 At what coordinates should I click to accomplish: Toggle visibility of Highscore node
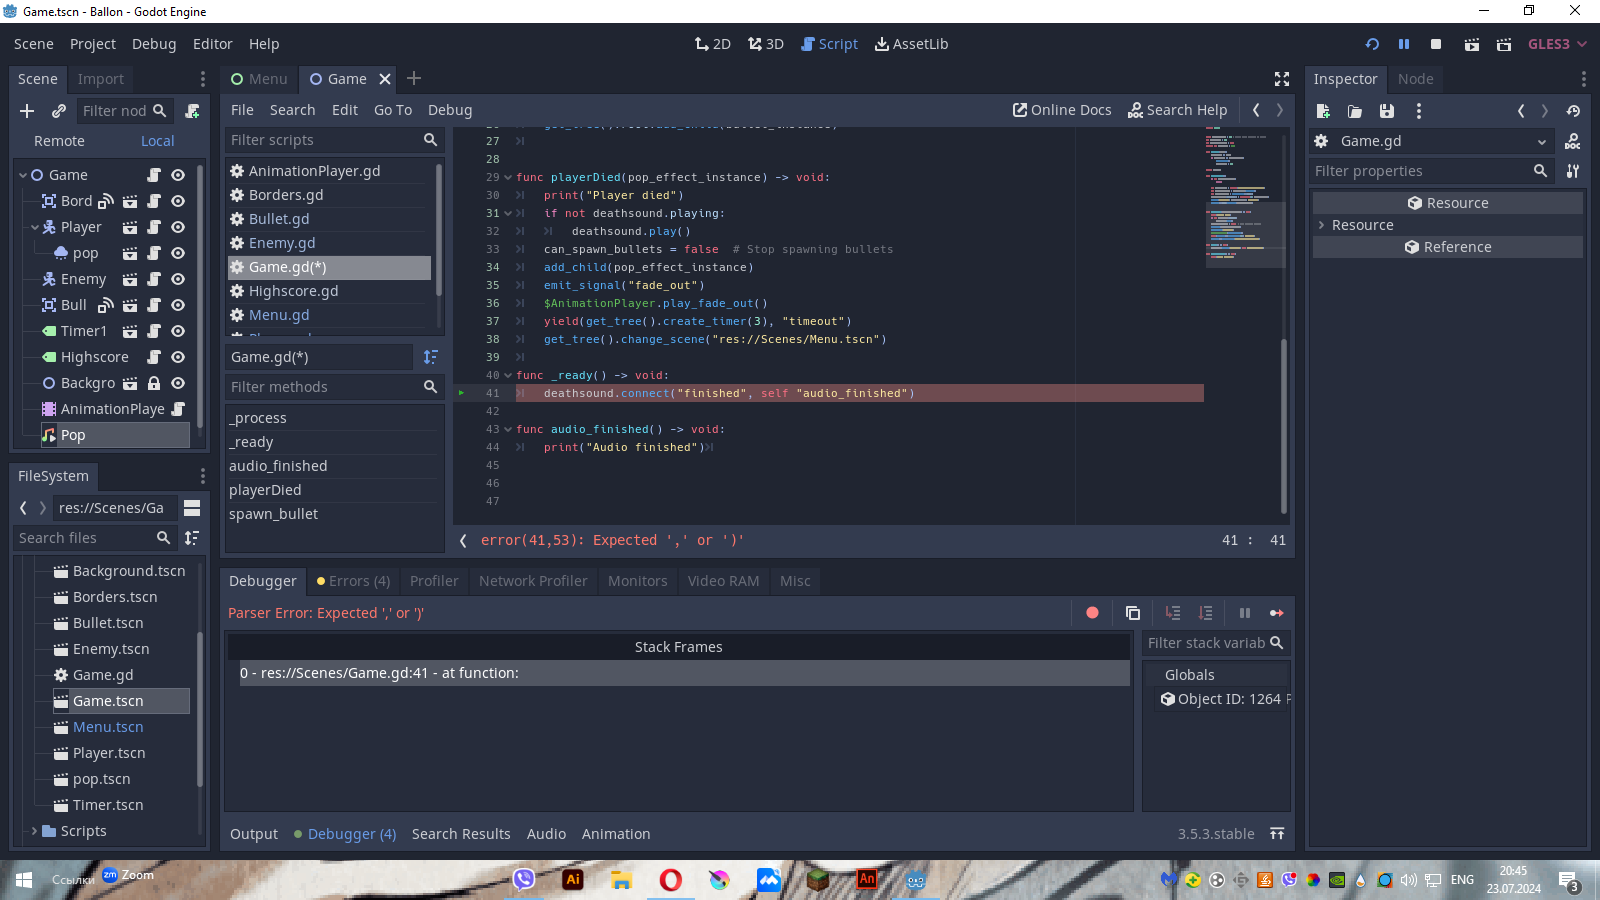pos(178,357)
